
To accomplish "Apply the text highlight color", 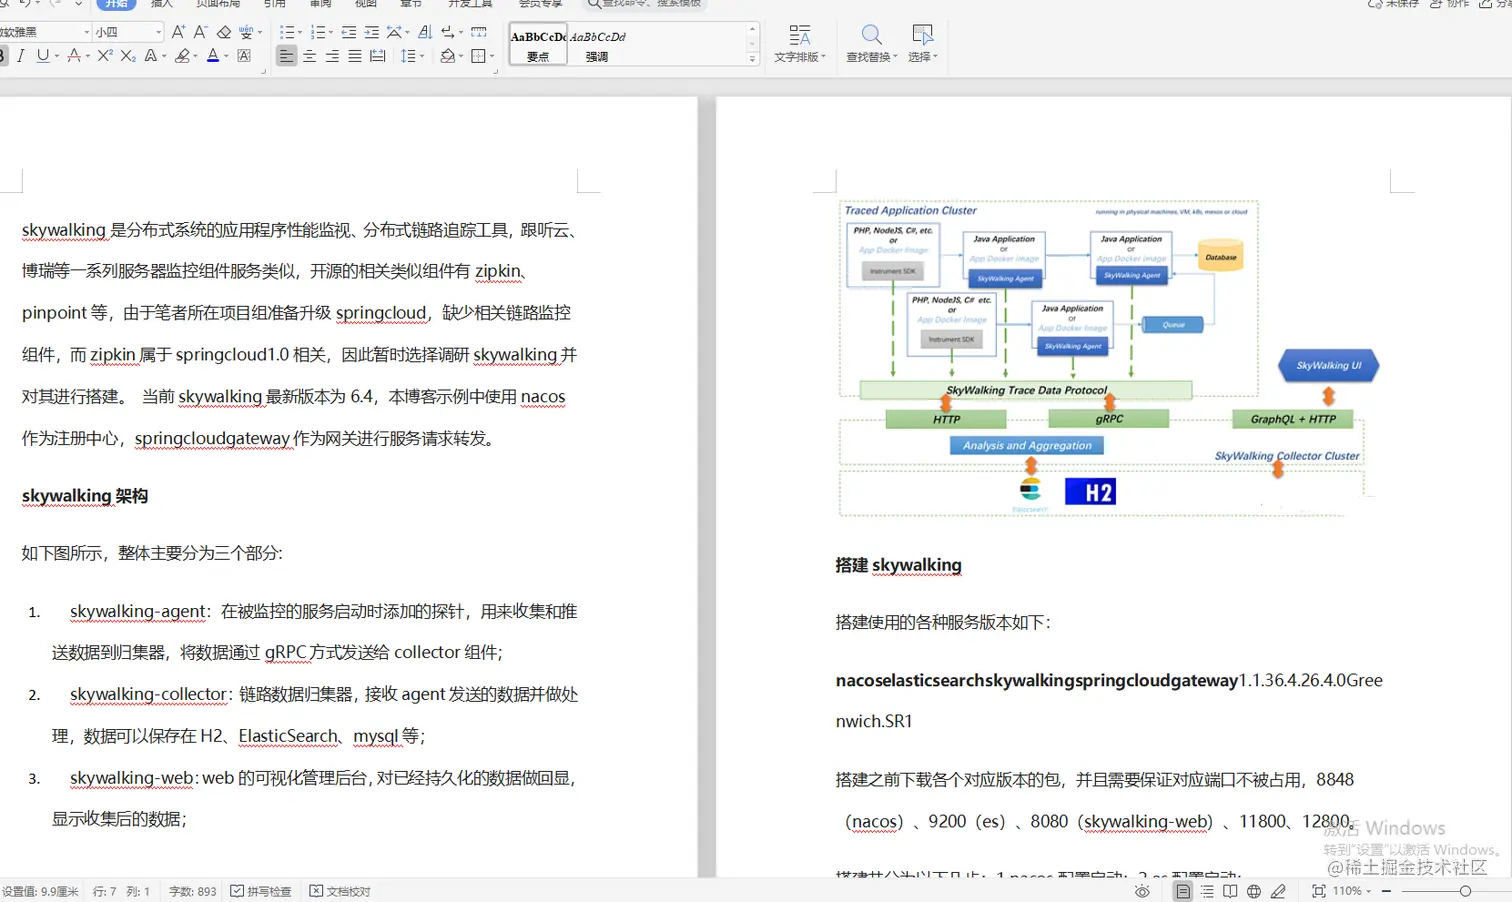I will [x=182, y=56].
